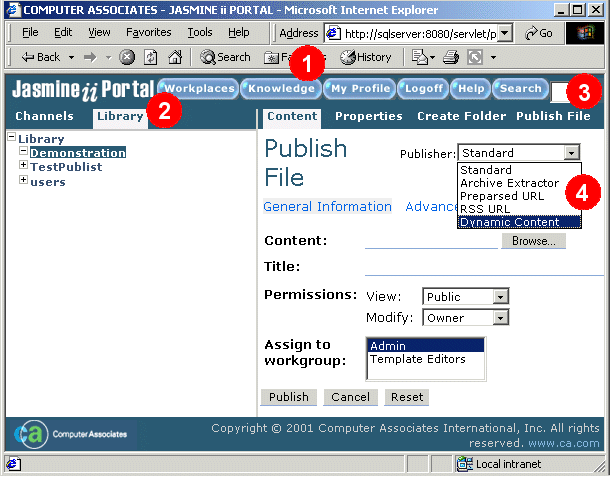This screenshot has width=610, height=477.
Task: Click the portal Search button
Action: point(521,89)
